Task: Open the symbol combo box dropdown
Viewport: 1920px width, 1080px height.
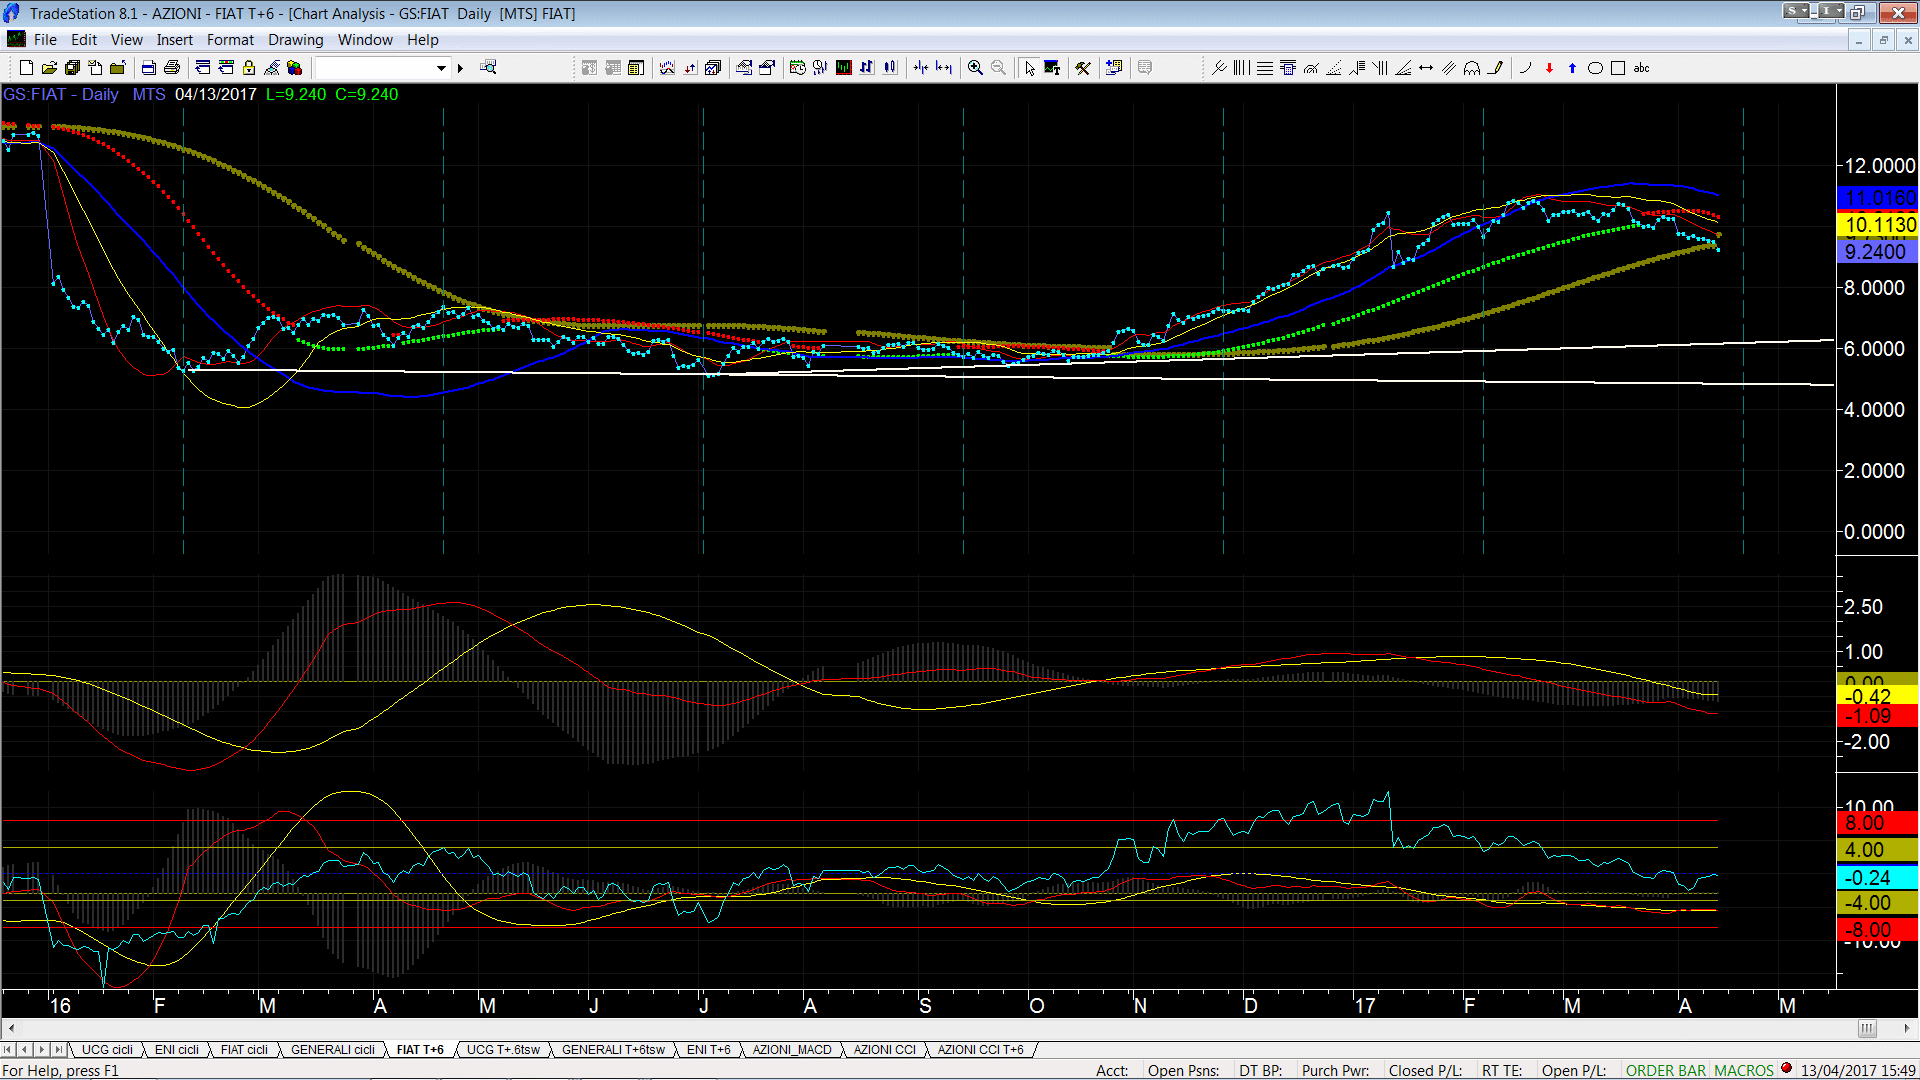Action: point(441,68)
